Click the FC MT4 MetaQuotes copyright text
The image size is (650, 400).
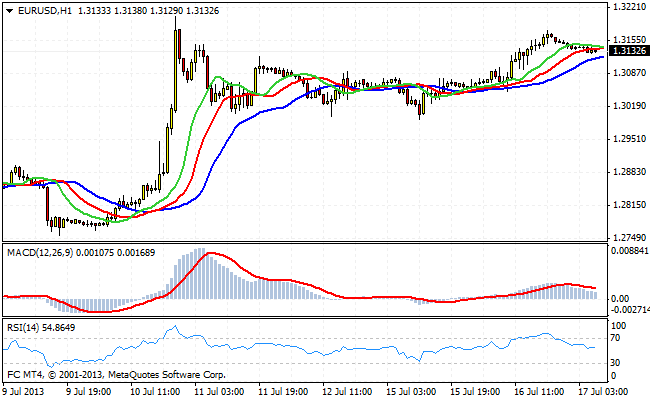coord(116,375)
